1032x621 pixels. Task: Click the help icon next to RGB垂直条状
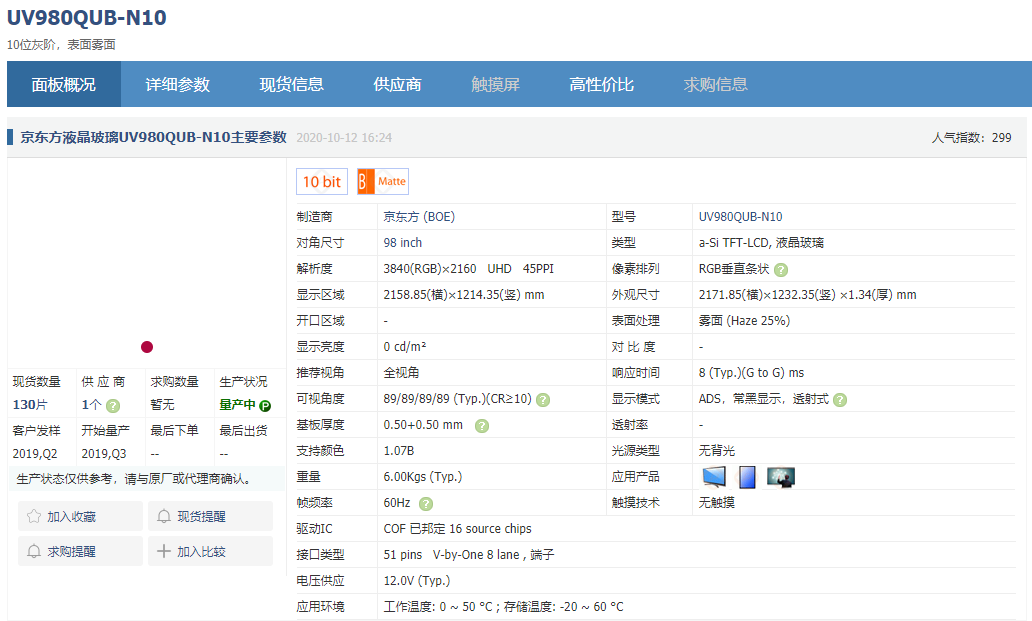tap(781, 270)
